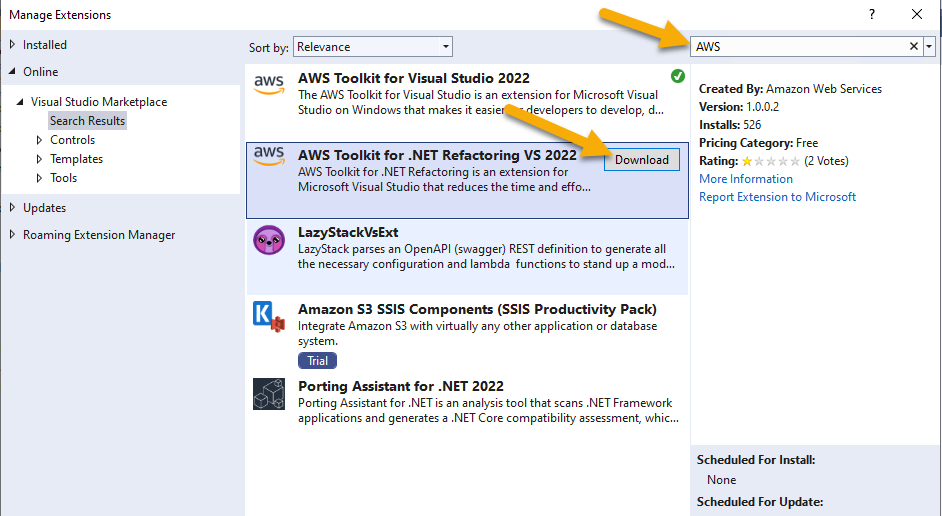This screenshot has width=942, height=516.
Task: Click the Version: 1.0.0.2 text
Action: pos(739,107)
